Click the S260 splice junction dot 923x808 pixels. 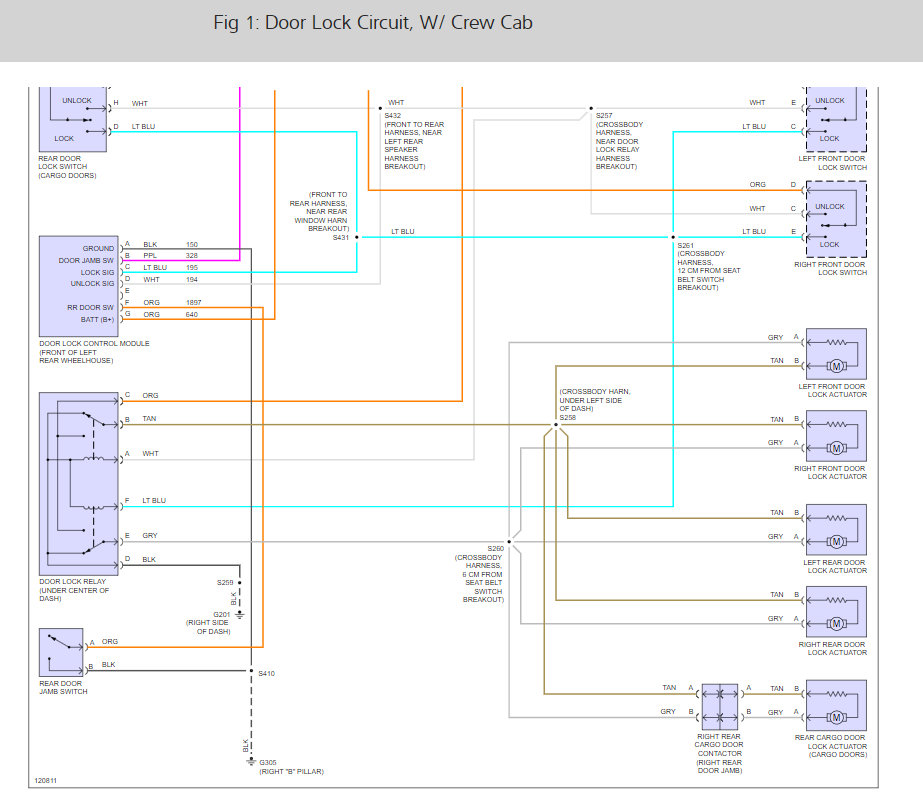click(509, 541)
